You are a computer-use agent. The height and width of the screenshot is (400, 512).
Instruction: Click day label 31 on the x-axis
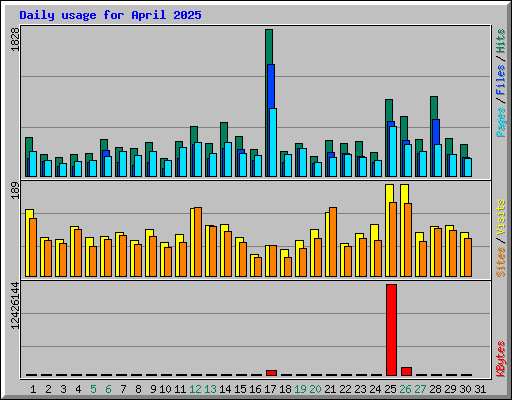[480, 389]
